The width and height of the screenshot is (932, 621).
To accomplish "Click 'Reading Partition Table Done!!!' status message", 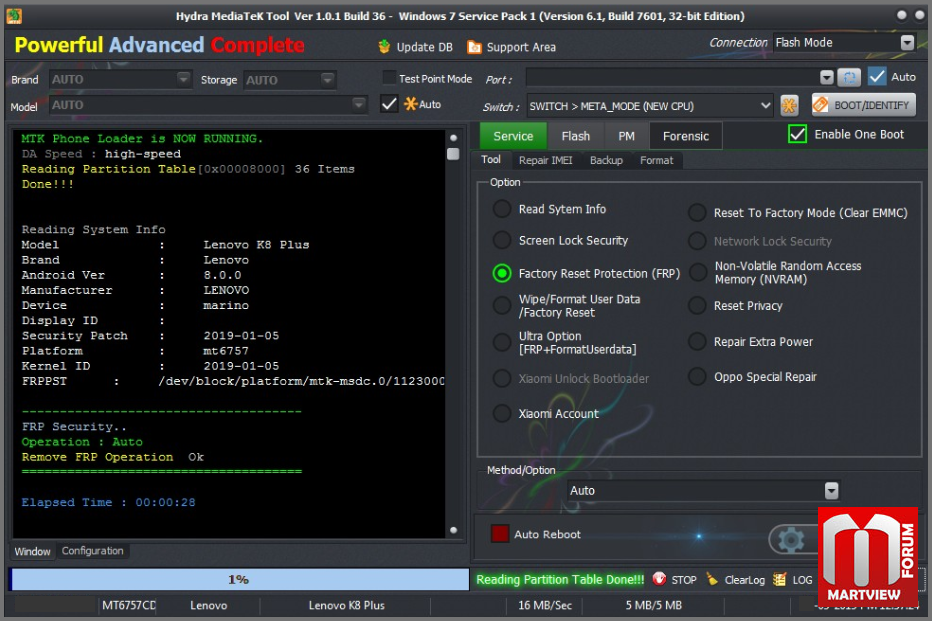I will (560, 579).
